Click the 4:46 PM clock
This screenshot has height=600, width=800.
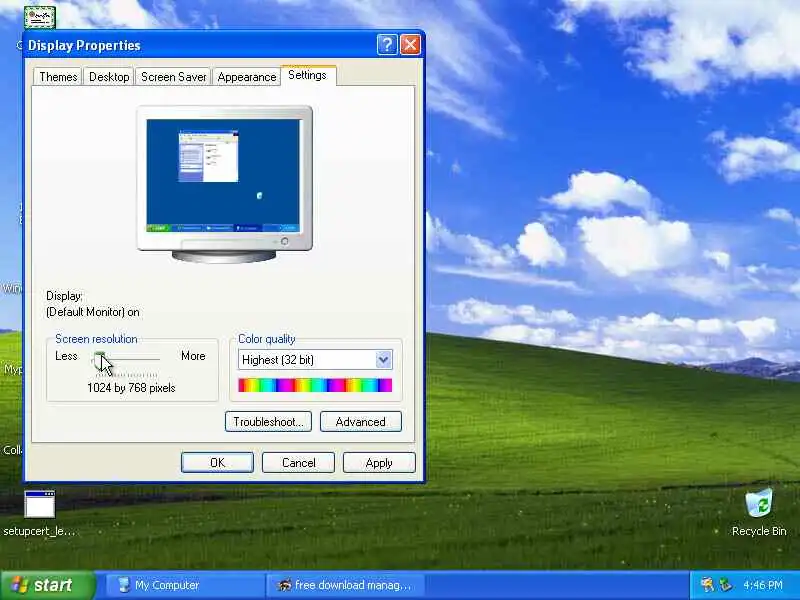[763, 585]
